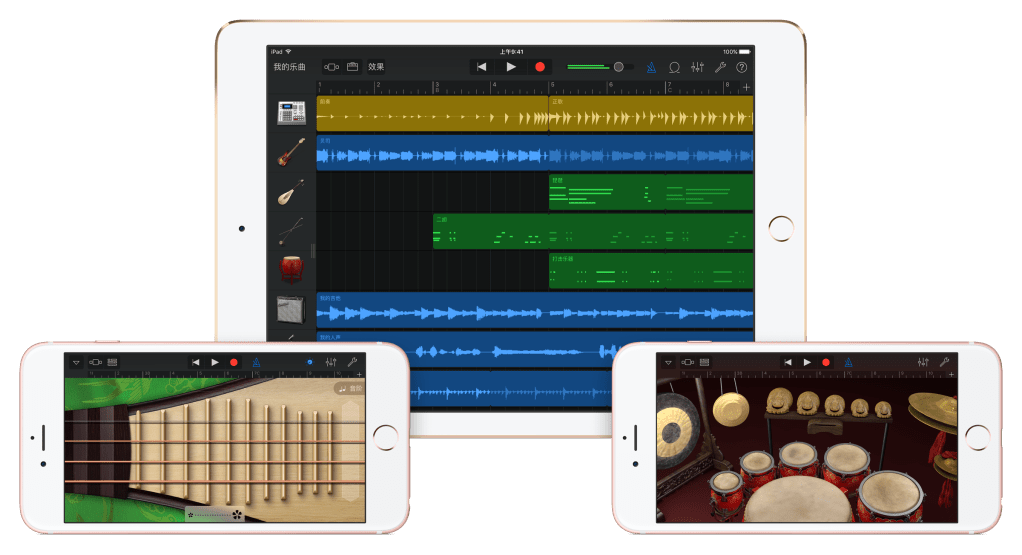
Task: Play the song on iPad
Action: tap(511, 67)
